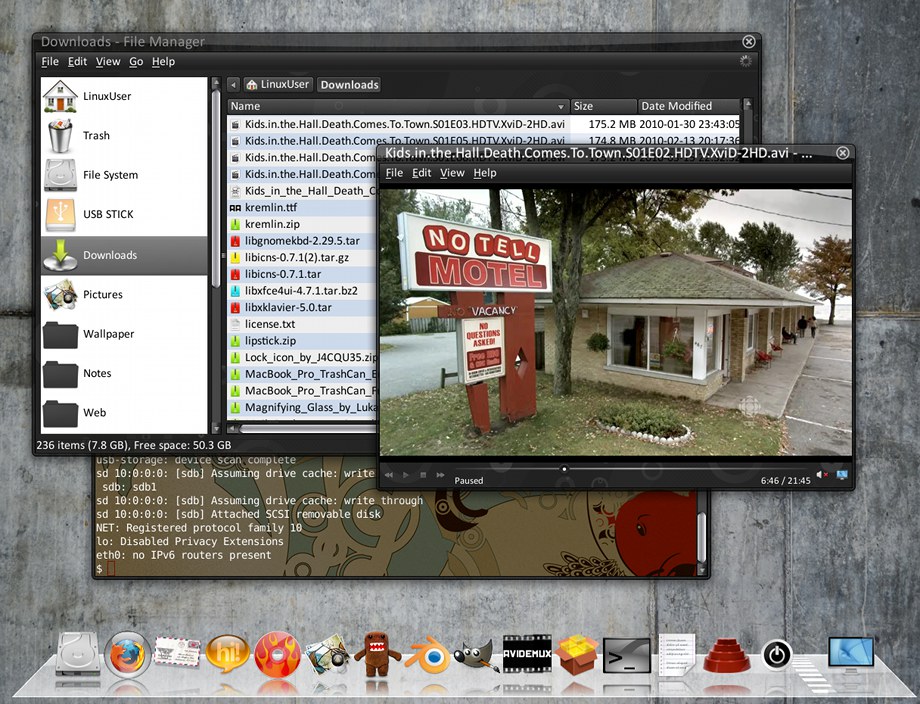This screenshot has height=704, width=920.
Task: Select the kremlin.zip file
Action: pyautogui.click(x=302, y=224)
